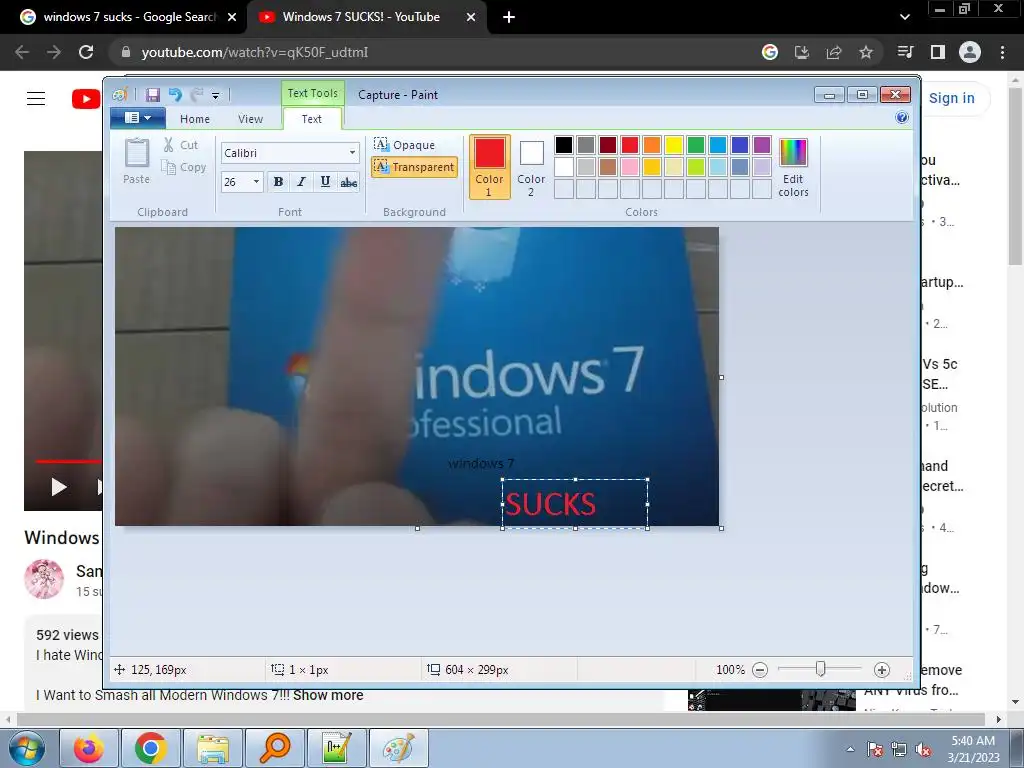The height and width of the screenshot is (768, 1024).
Task: Click the YouTube Sign in button
Action: [x=952, y=99]
